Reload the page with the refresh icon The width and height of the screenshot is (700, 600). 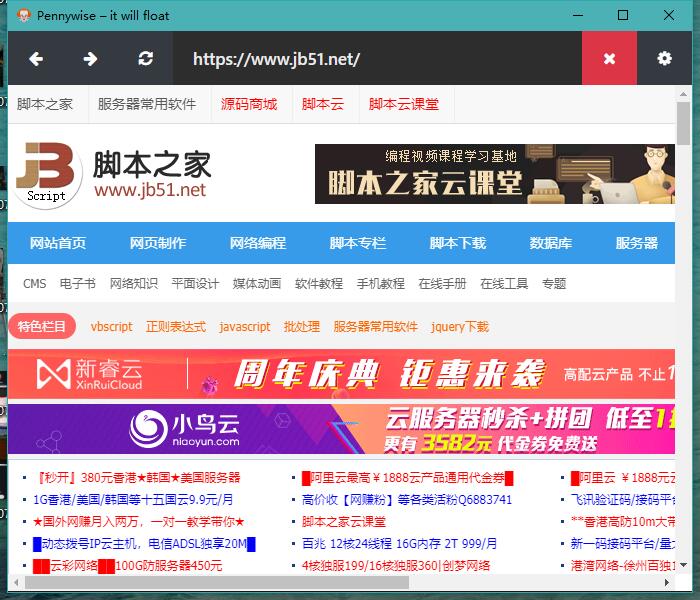(146, 58)
